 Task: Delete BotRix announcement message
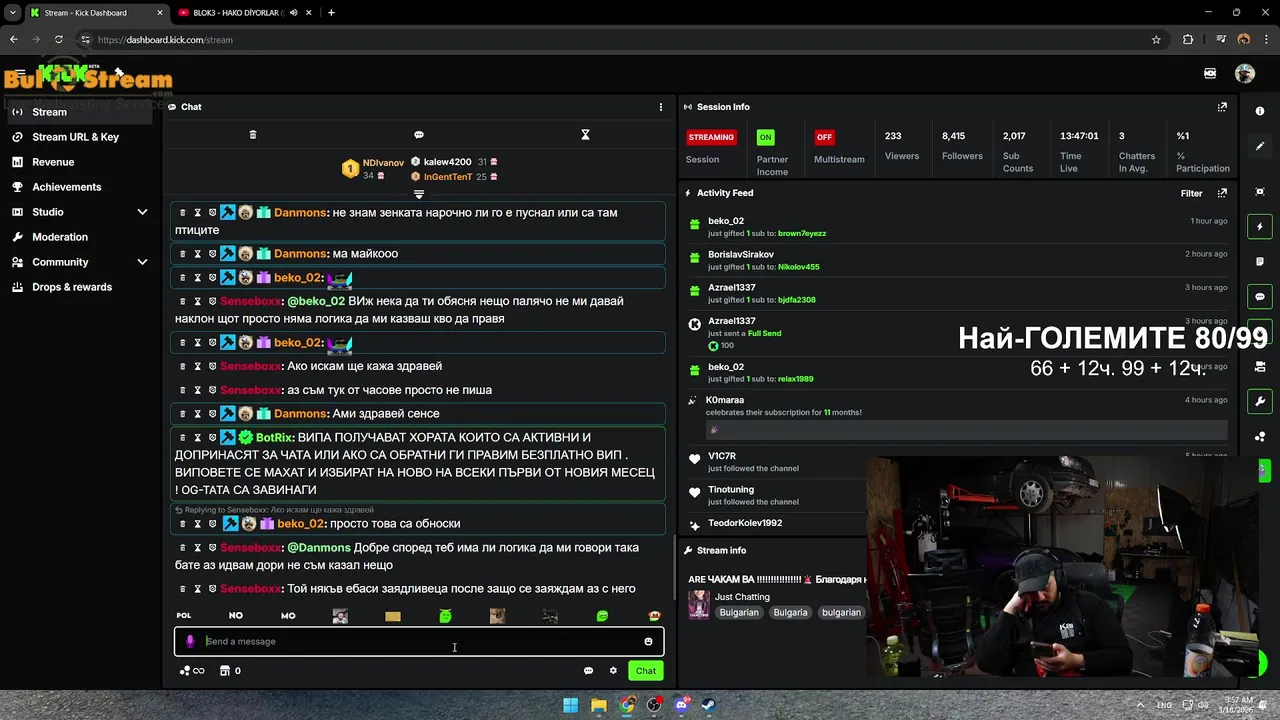(183, 438)
